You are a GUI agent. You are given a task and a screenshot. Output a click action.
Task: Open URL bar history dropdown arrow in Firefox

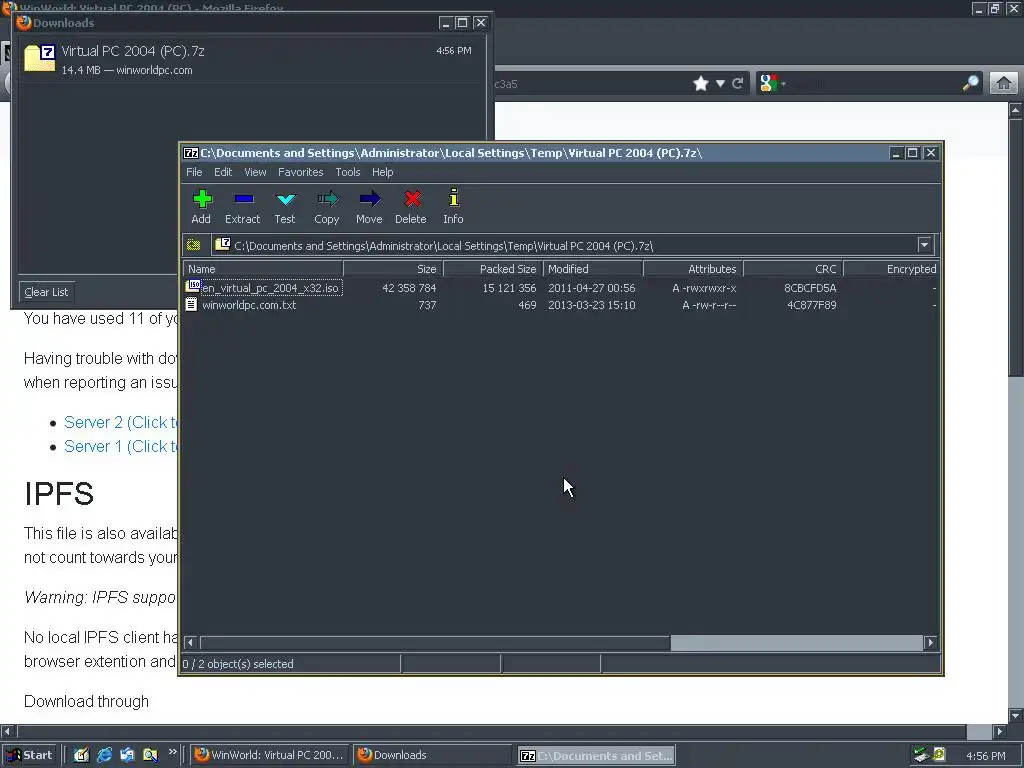coord(720,84)
